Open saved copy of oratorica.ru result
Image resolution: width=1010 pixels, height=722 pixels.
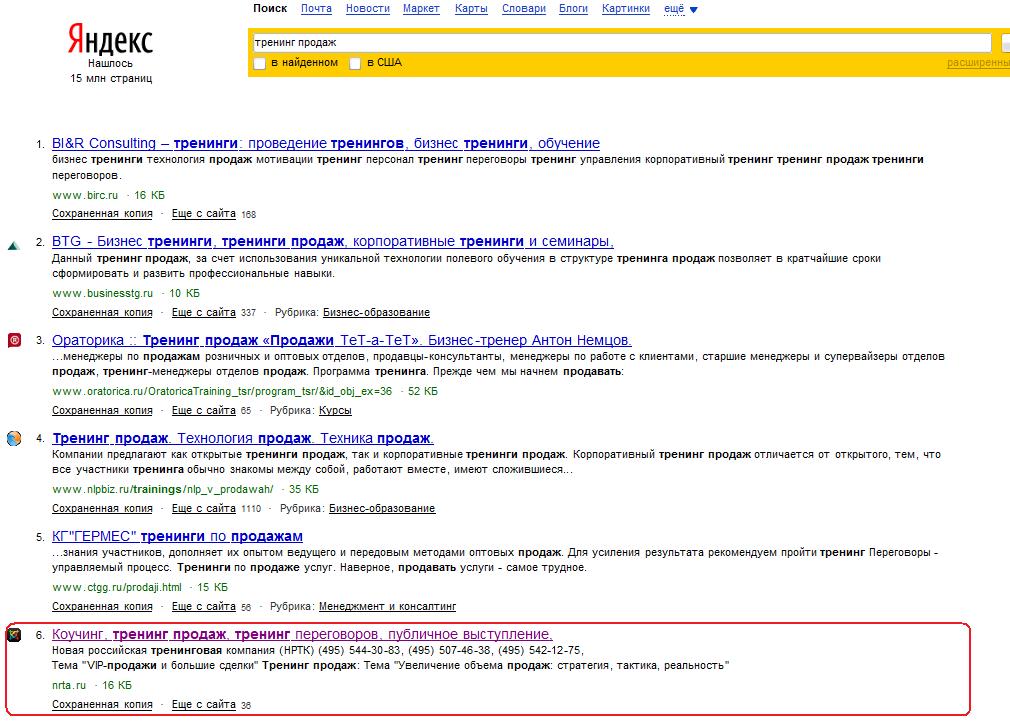pyautogui.click(x=102, y=410)
